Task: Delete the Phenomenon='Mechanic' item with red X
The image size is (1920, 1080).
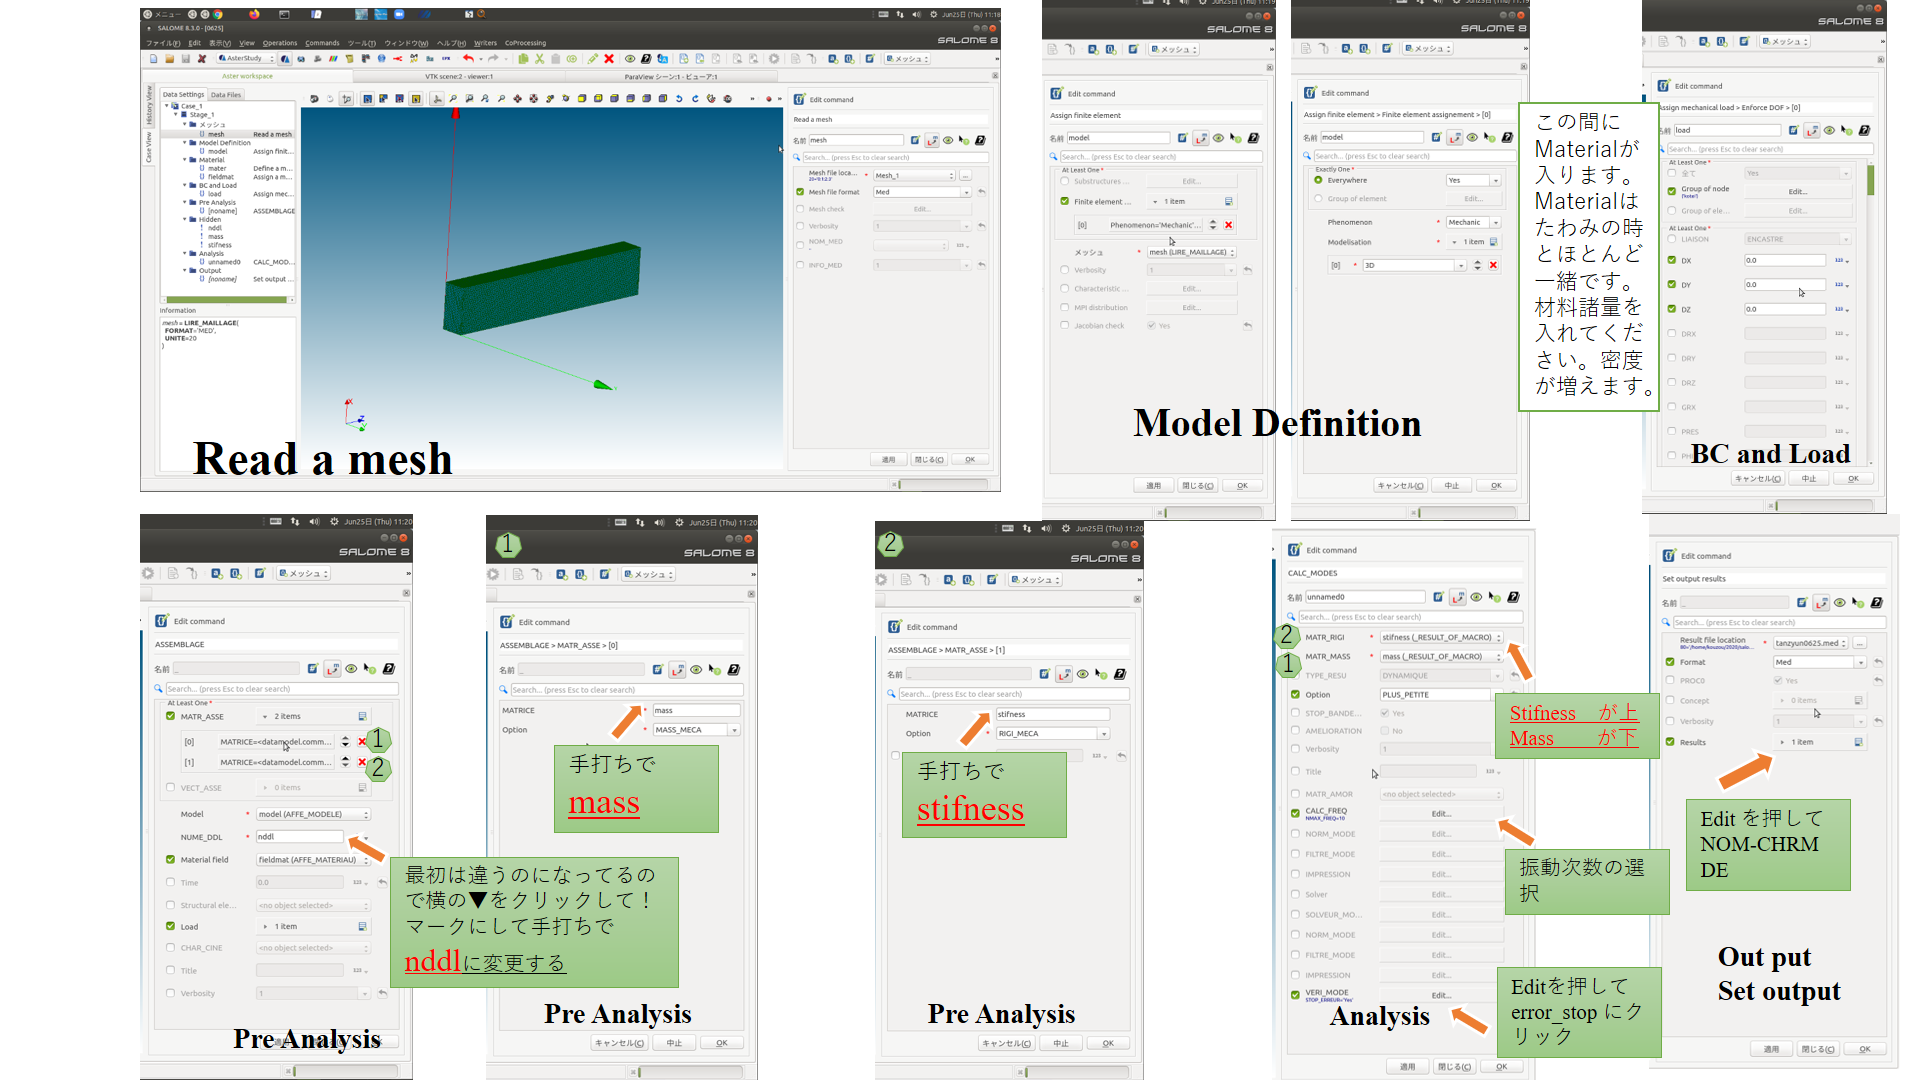Action: pyautogui.click(x=1229, y=225)
